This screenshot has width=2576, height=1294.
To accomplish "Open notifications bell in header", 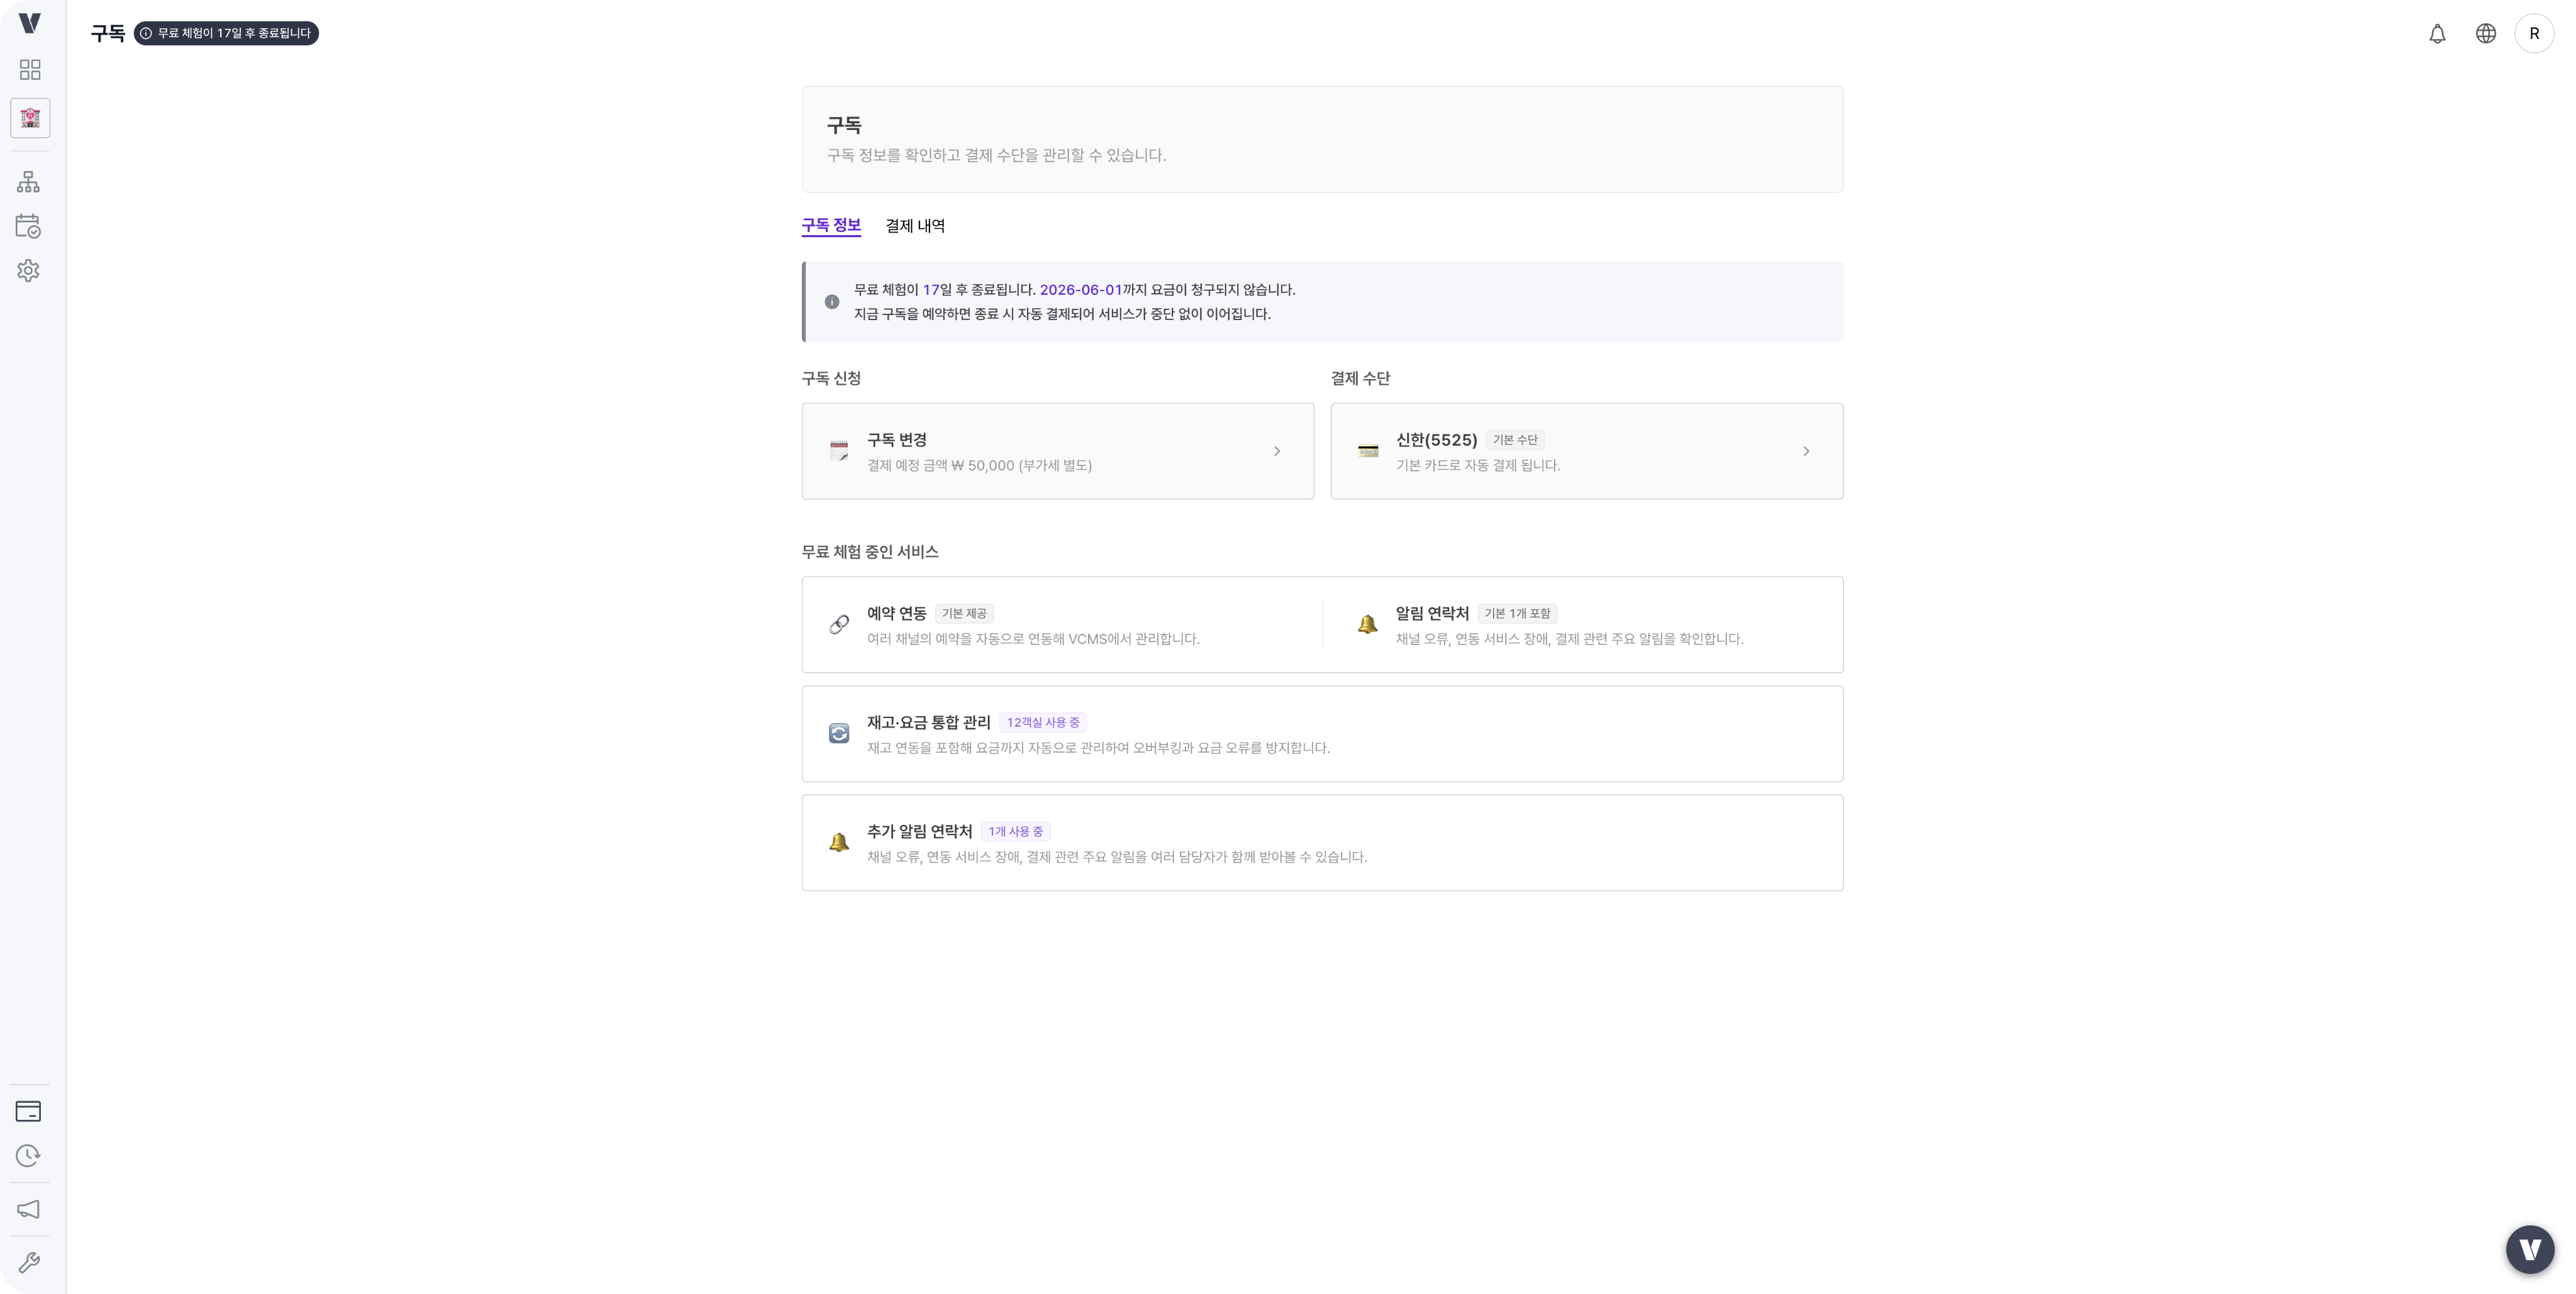I will [2437, 33].
